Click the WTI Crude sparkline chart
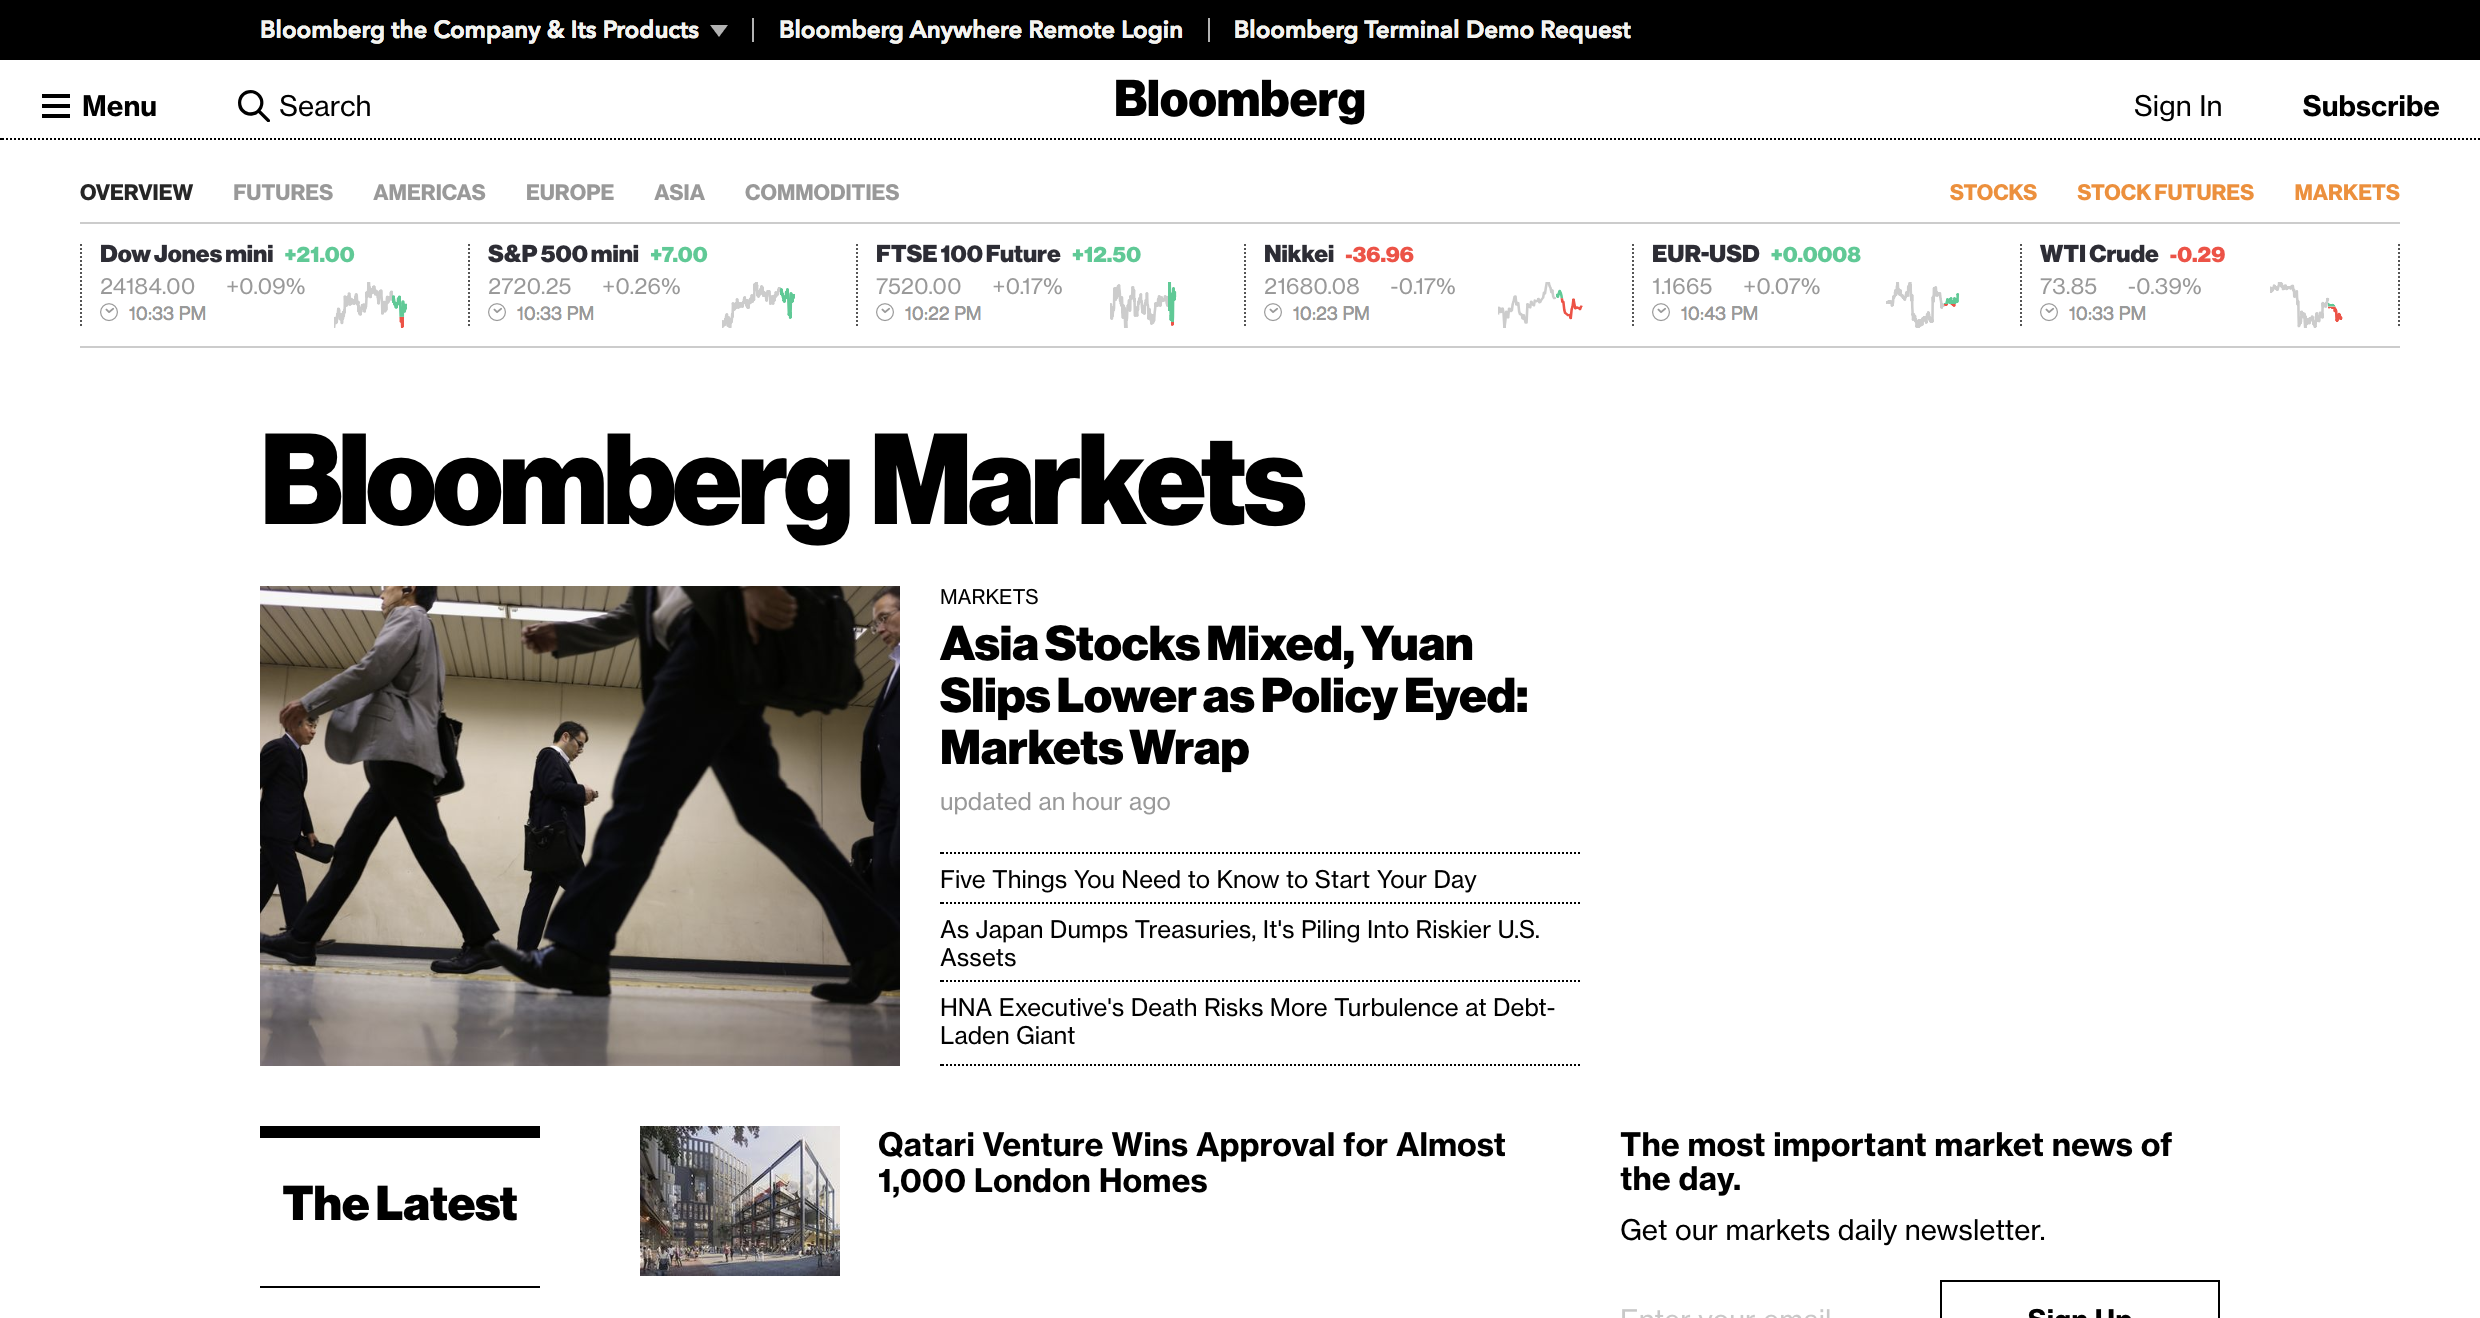The width and height of the screenshot is (2480, 1318). tap(2306, 304)
